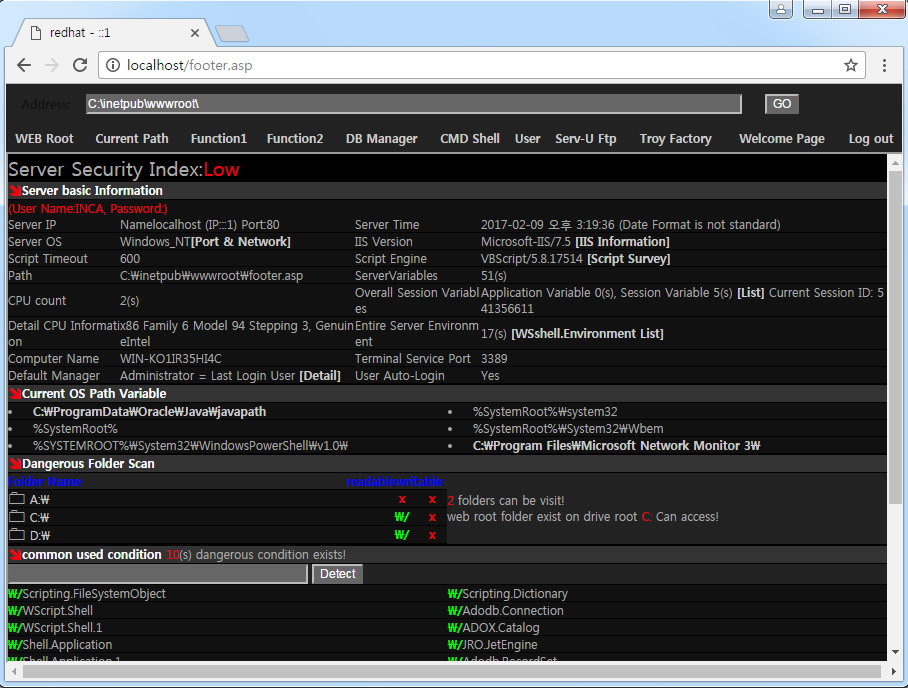The image size is (908, 688).
Task: Open WEB Root menu item
Action: (45, 139)
